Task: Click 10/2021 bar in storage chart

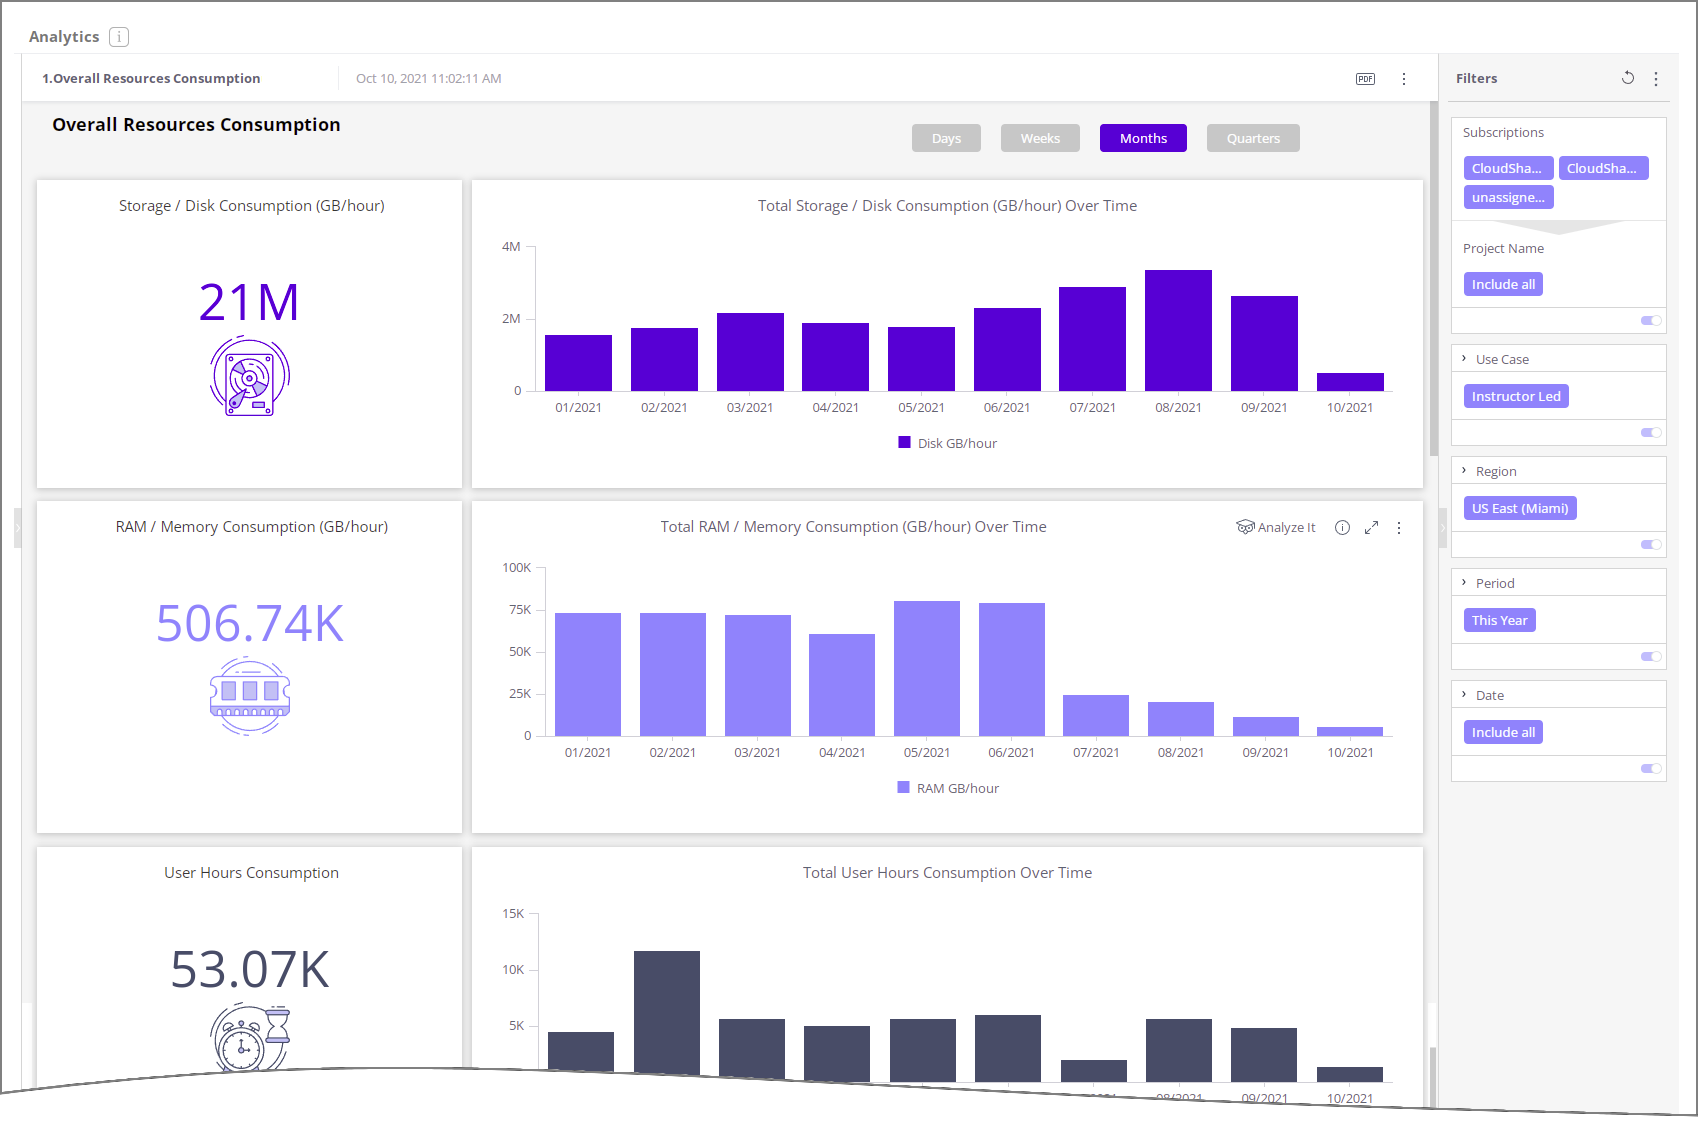Action: click(x=1350, y=382)
